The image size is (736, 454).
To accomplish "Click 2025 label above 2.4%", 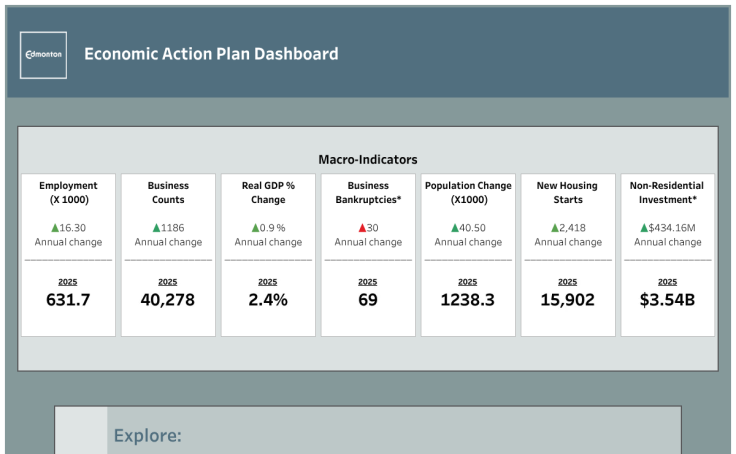I will (x=268, y=282).
